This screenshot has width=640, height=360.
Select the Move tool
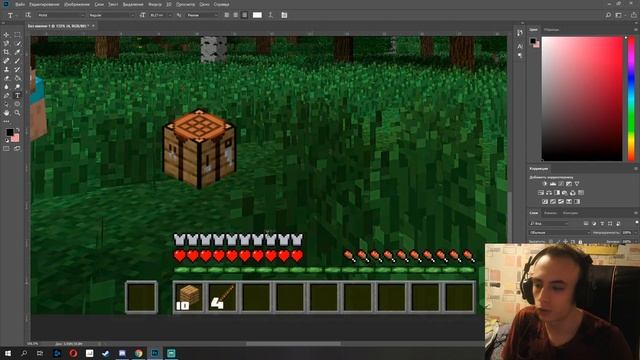pyautogui.click(x=6, y=35)
